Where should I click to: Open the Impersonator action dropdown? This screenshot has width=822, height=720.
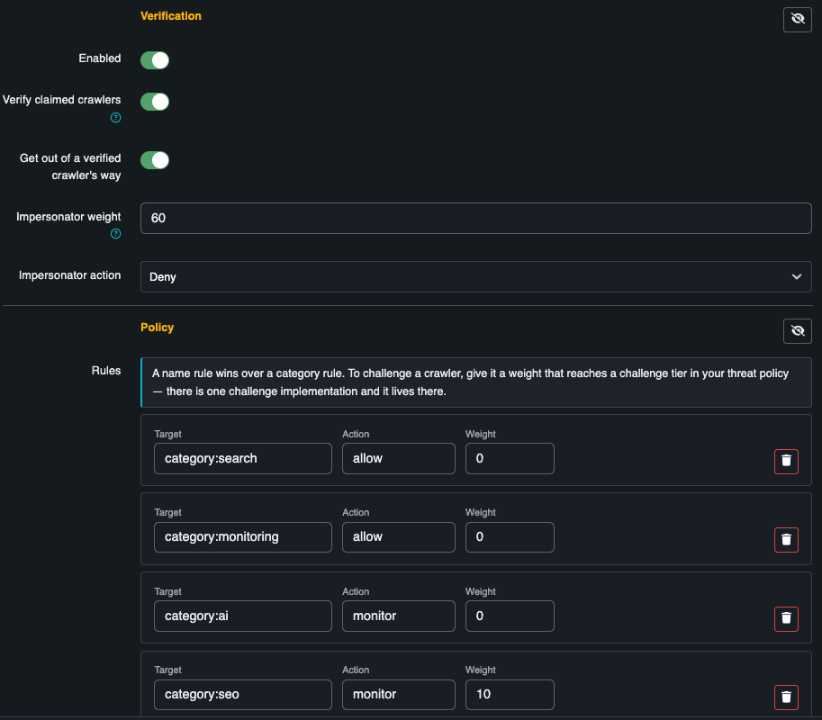tap(475, 277)
